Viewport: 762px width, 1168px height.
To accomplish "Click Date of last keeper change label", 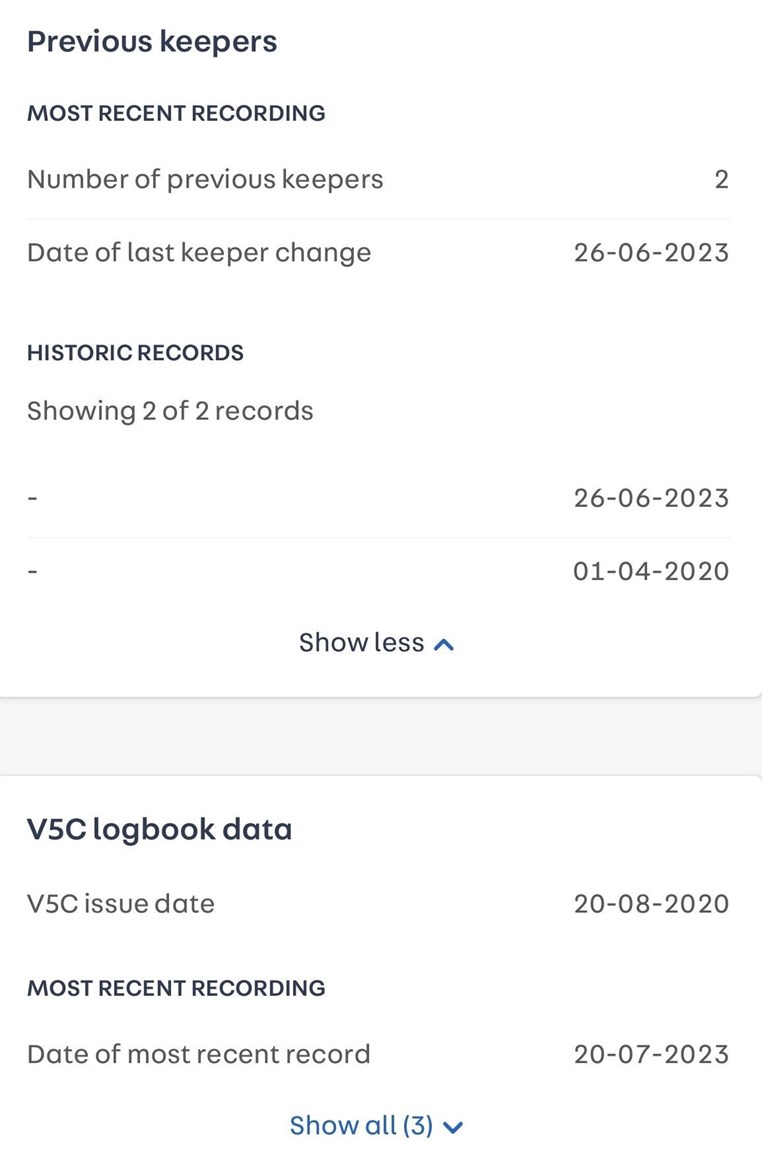I will tap(199, 253).
